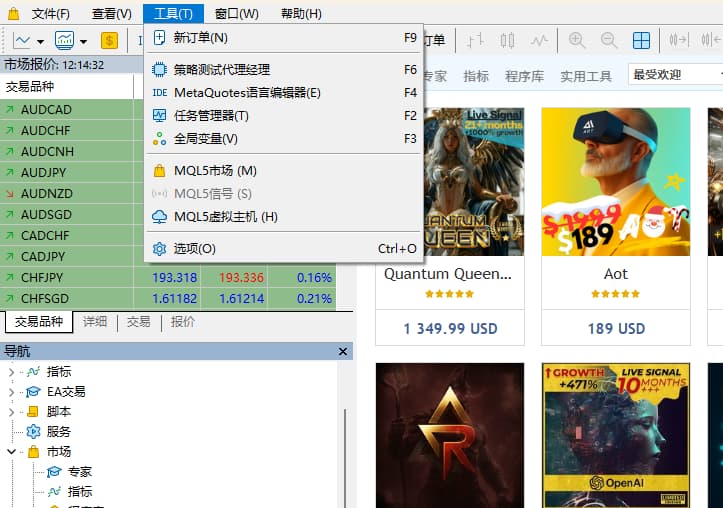
Task: Open the Aot product thumbnail
Action: coord(615,182)
